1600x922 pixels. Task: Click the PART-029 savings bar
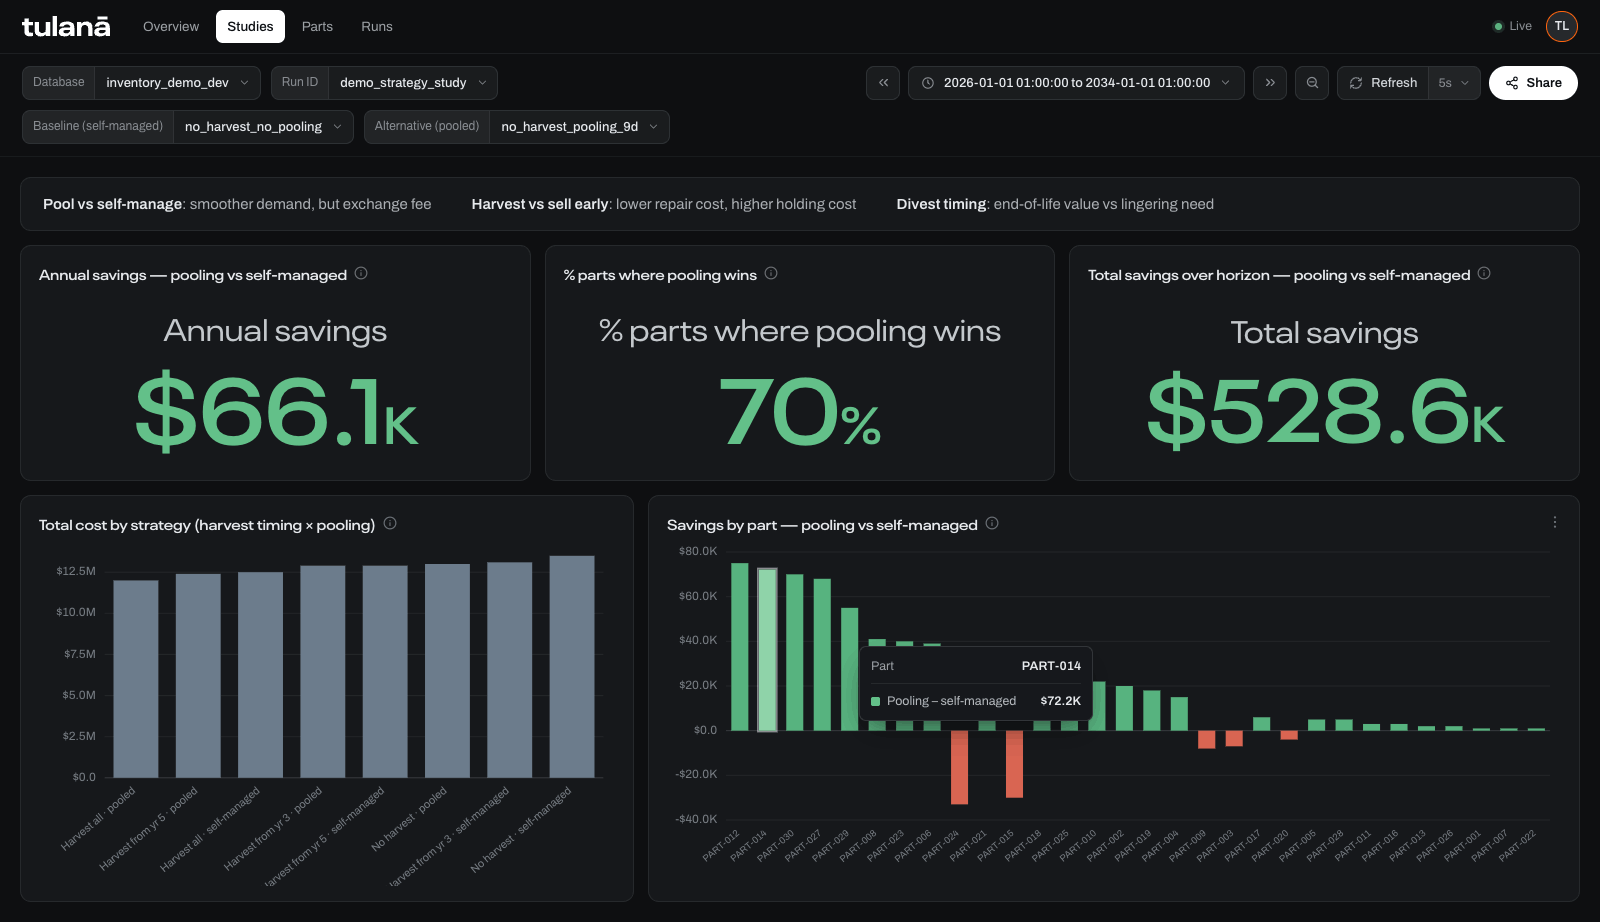[x=850, y=669]
